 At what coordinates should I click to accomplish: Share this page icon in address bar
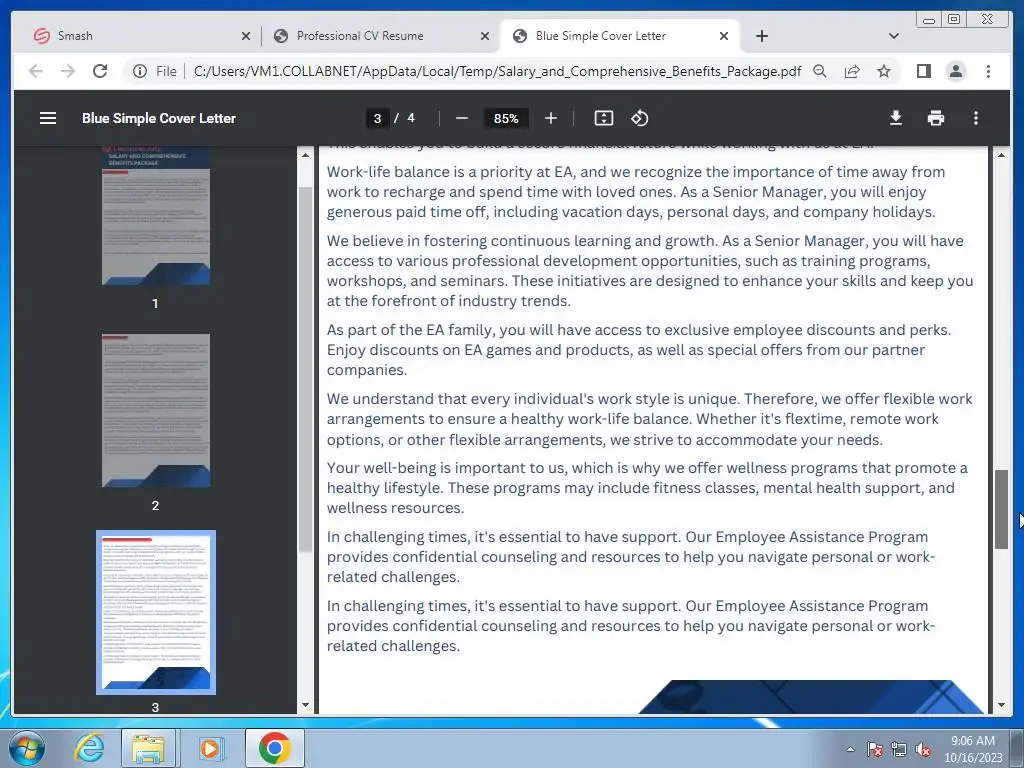(x=852, y=71)
